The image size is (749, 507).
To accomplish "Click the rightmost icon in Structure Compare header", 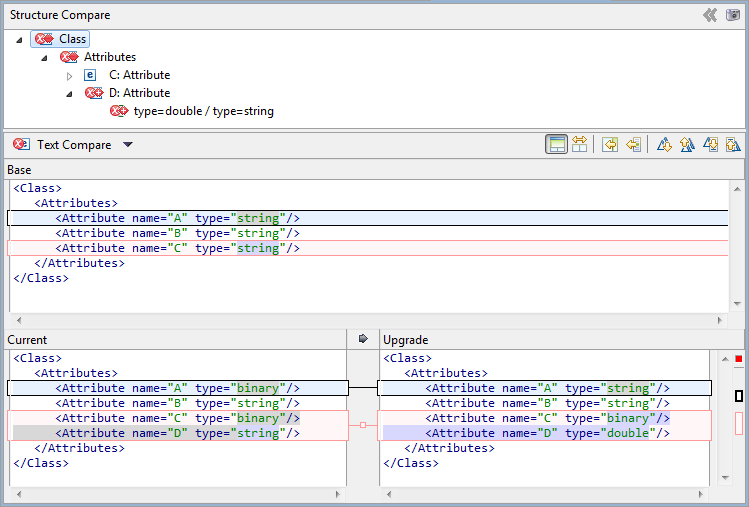I will click(x=733, y=15).
